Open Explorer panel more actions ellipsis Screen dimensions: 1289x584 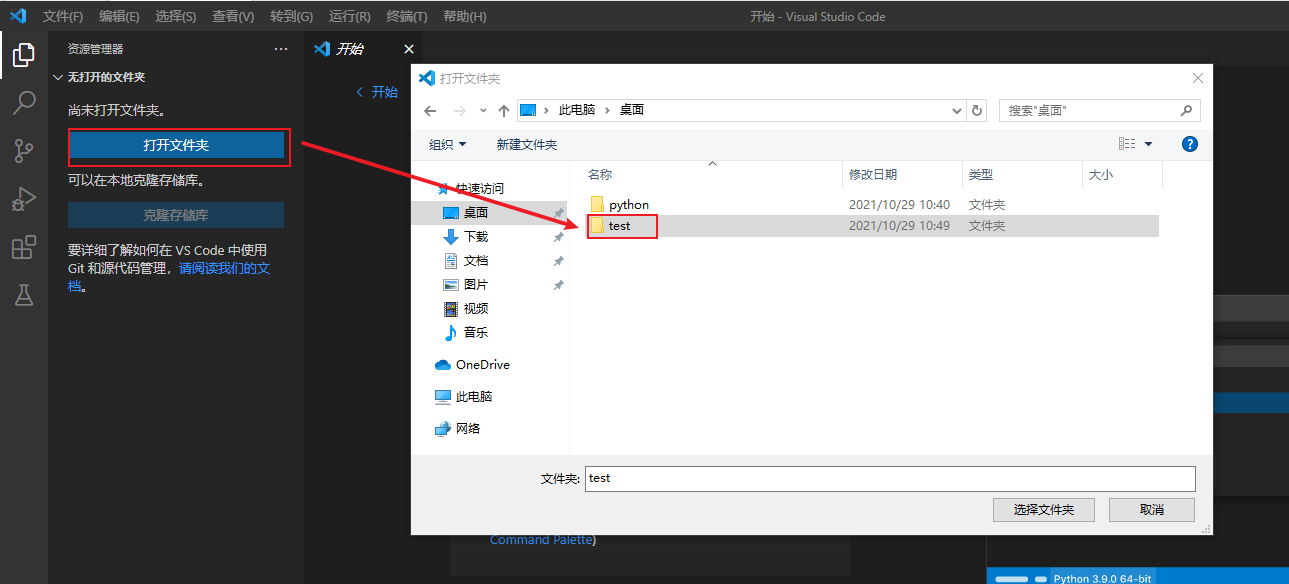point(280,49)
